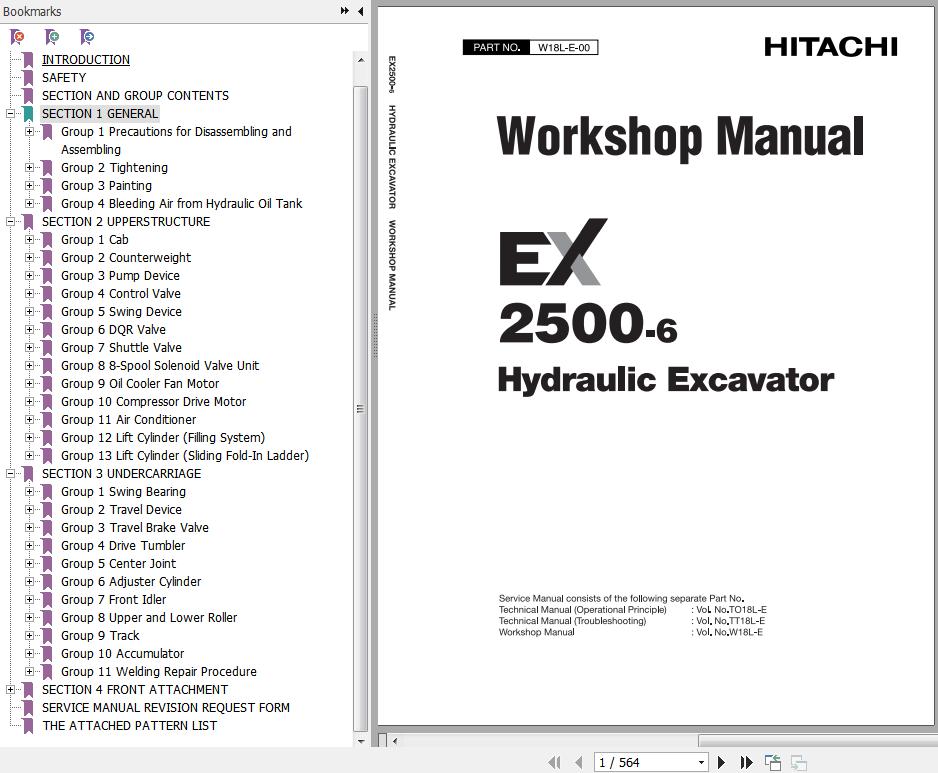The height and width of the screenshot is (773, 938).
Task: Open Group 4 Drive Tumbler bookmark
Action: [x=123, y=545]
